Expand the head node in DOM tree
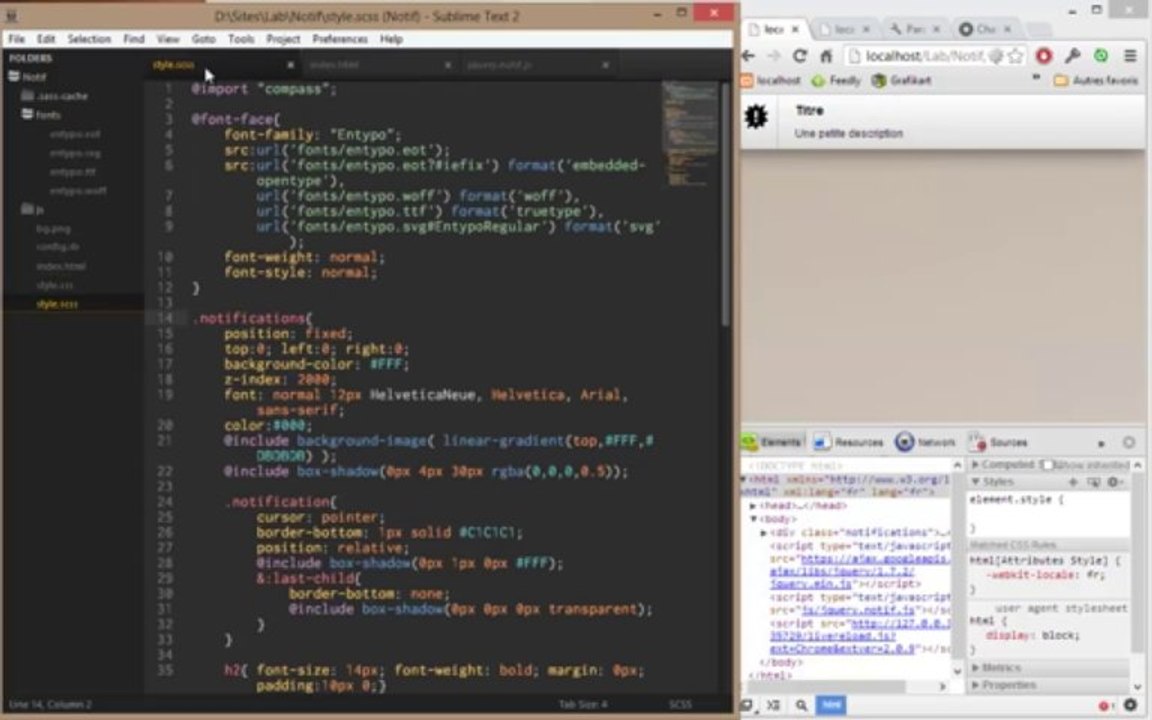 (x=753, y=505)
